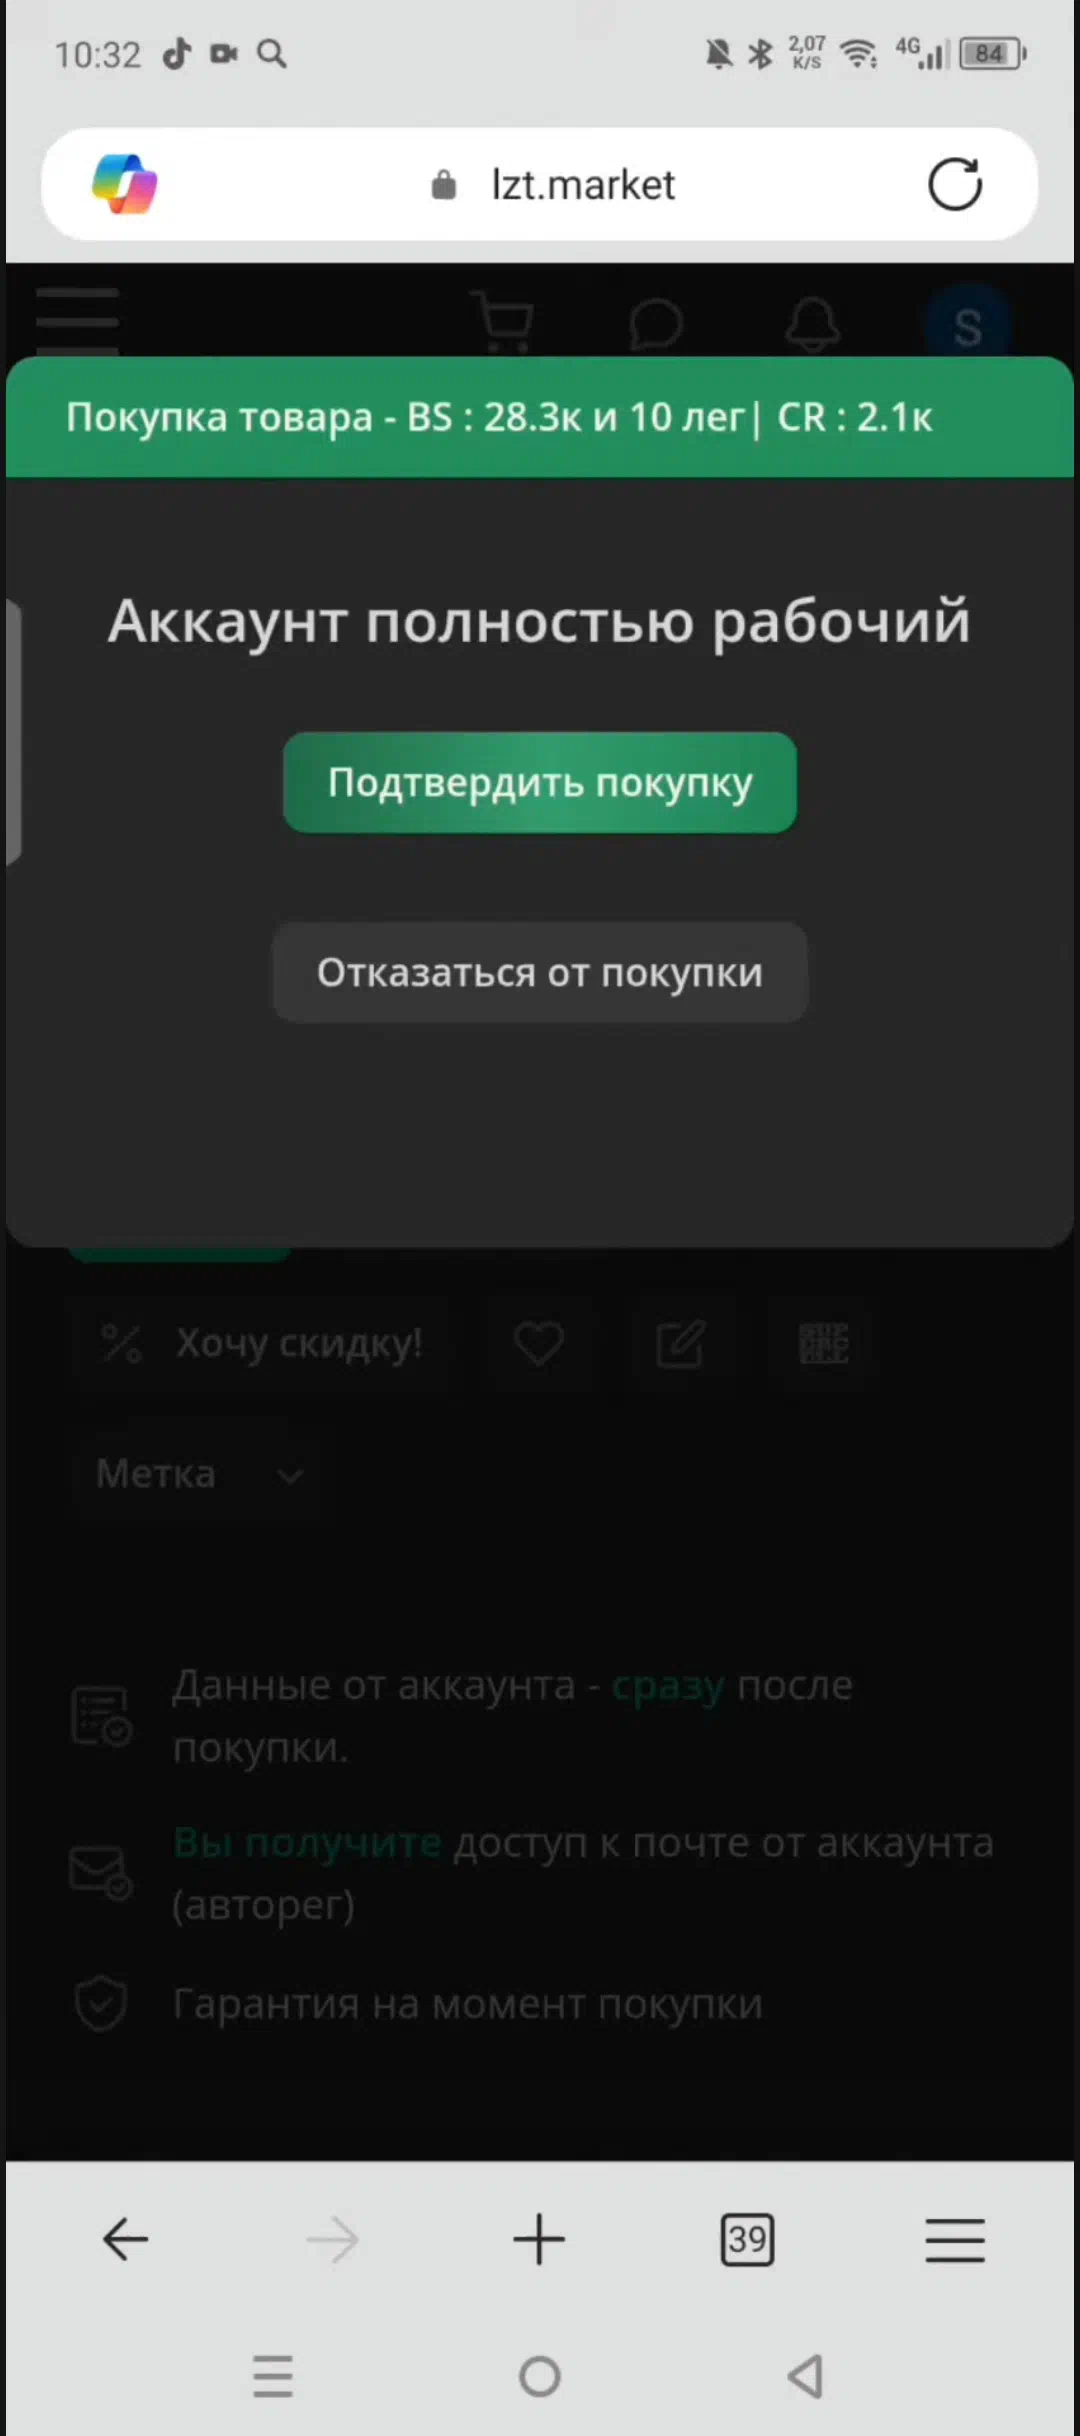1080x2436 pixels.
Task: Confirm purchase with Подтвердить покупку button
Action: point(540,782)
